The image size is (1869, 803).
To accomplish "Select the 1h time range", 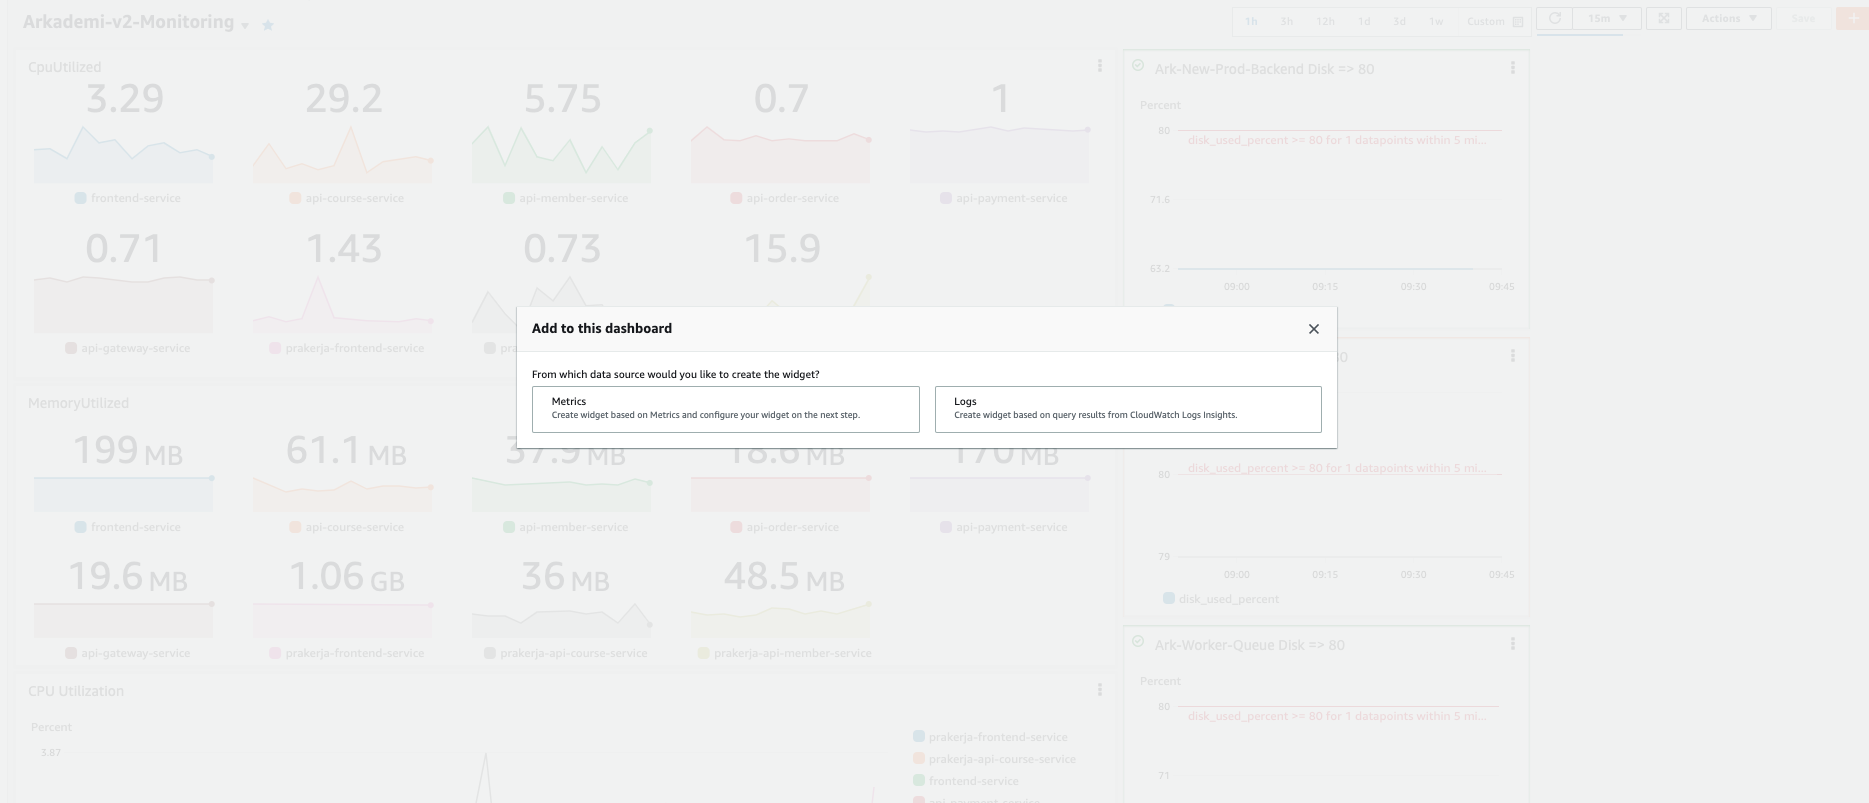I will point(1252,21).
